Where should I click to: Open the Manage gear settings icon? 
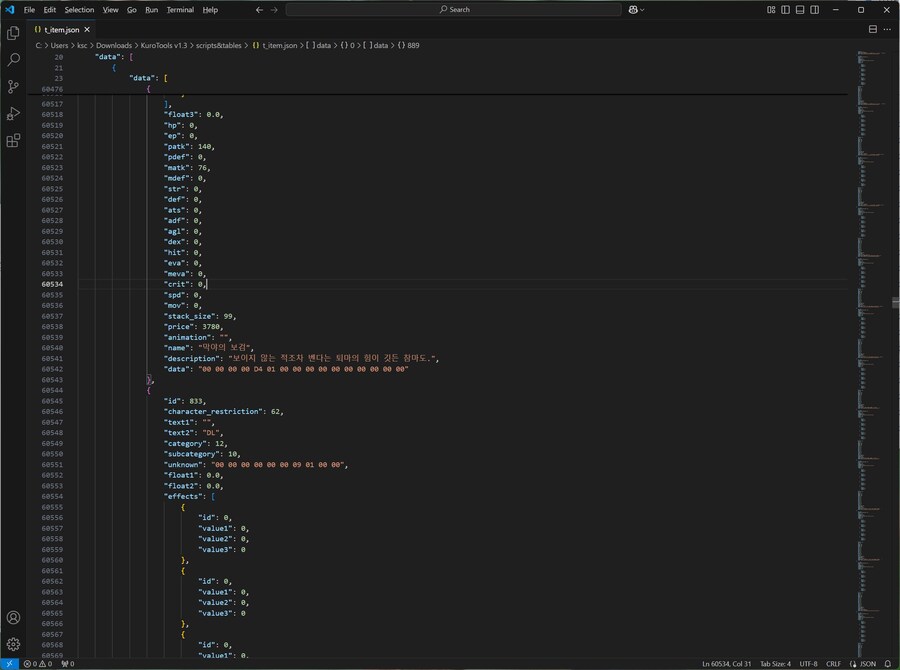pos(13,645)
